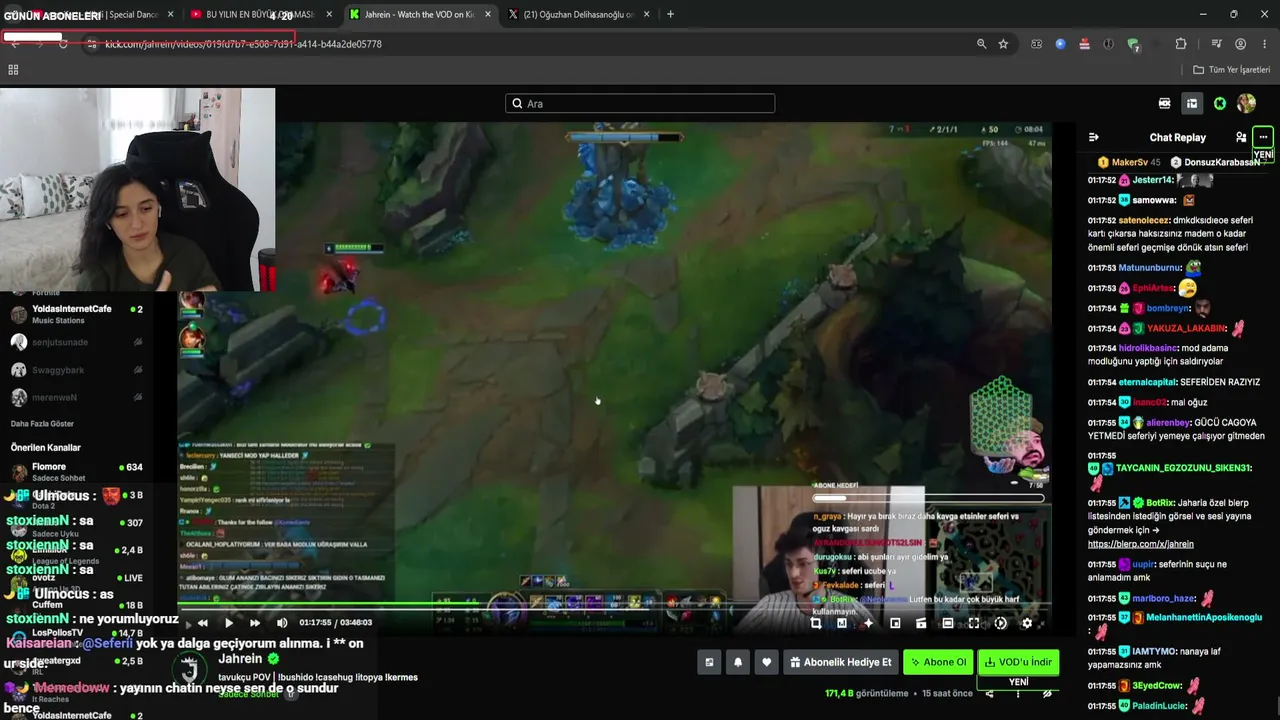Seek on the VOD progress bar
This screenshot has width=1280, height=720.
(x=614, y=604)
